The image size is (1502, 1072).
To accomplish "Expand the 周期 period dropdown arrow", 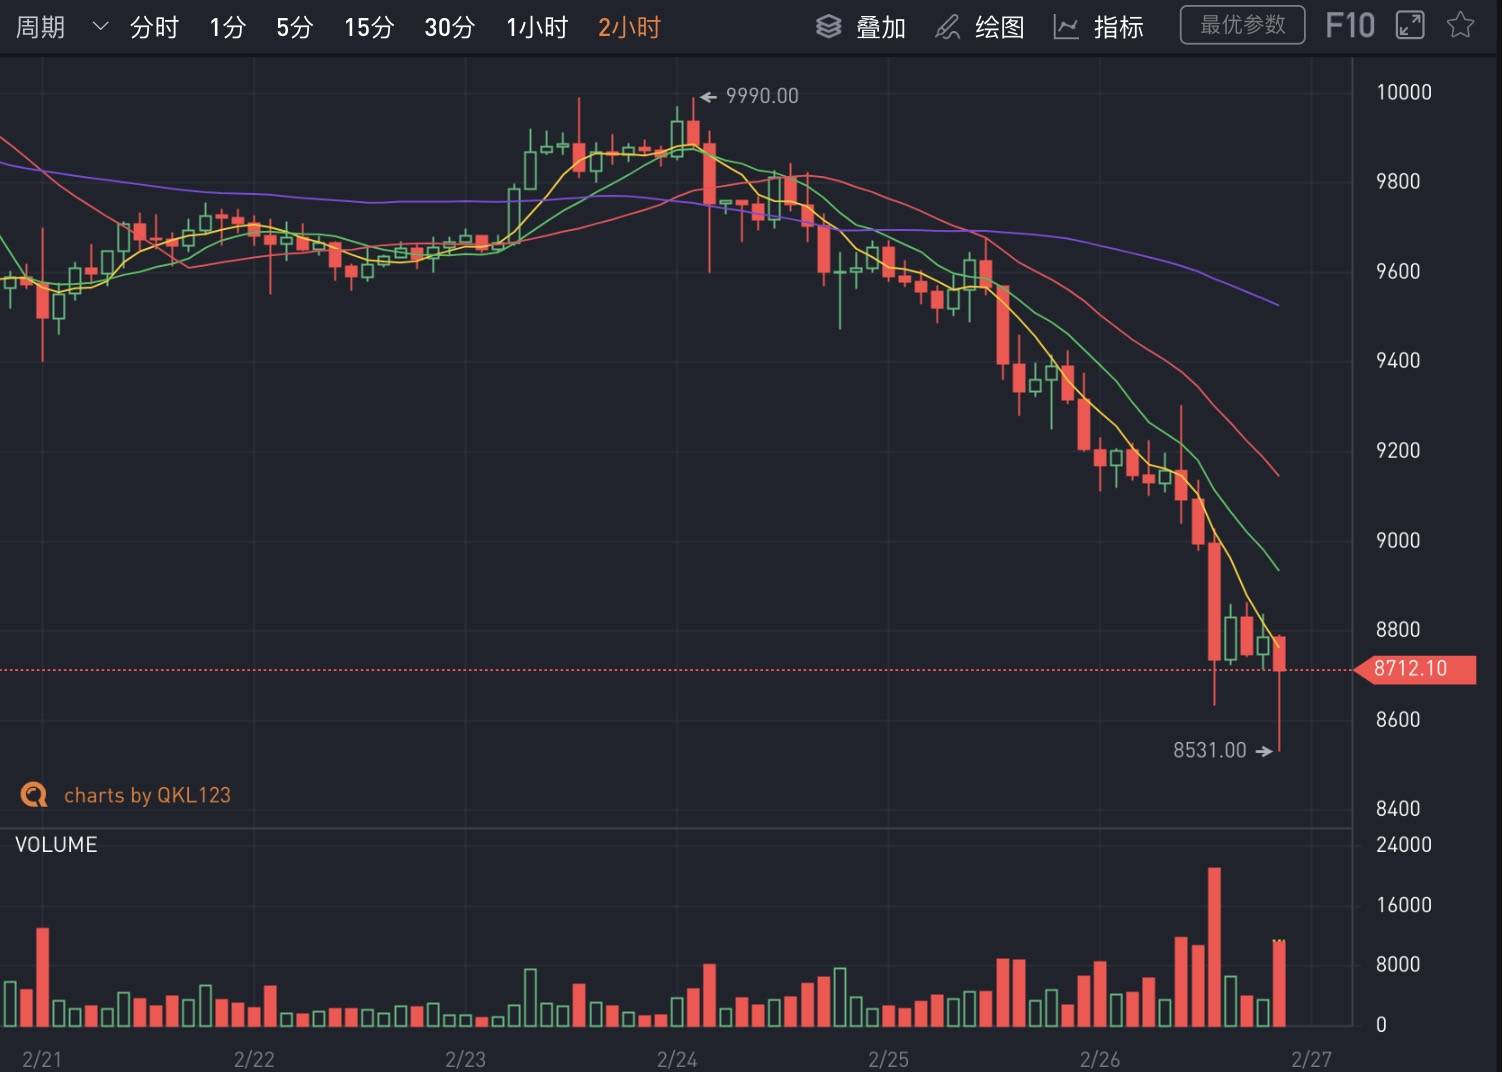I will tap(100, 27).
